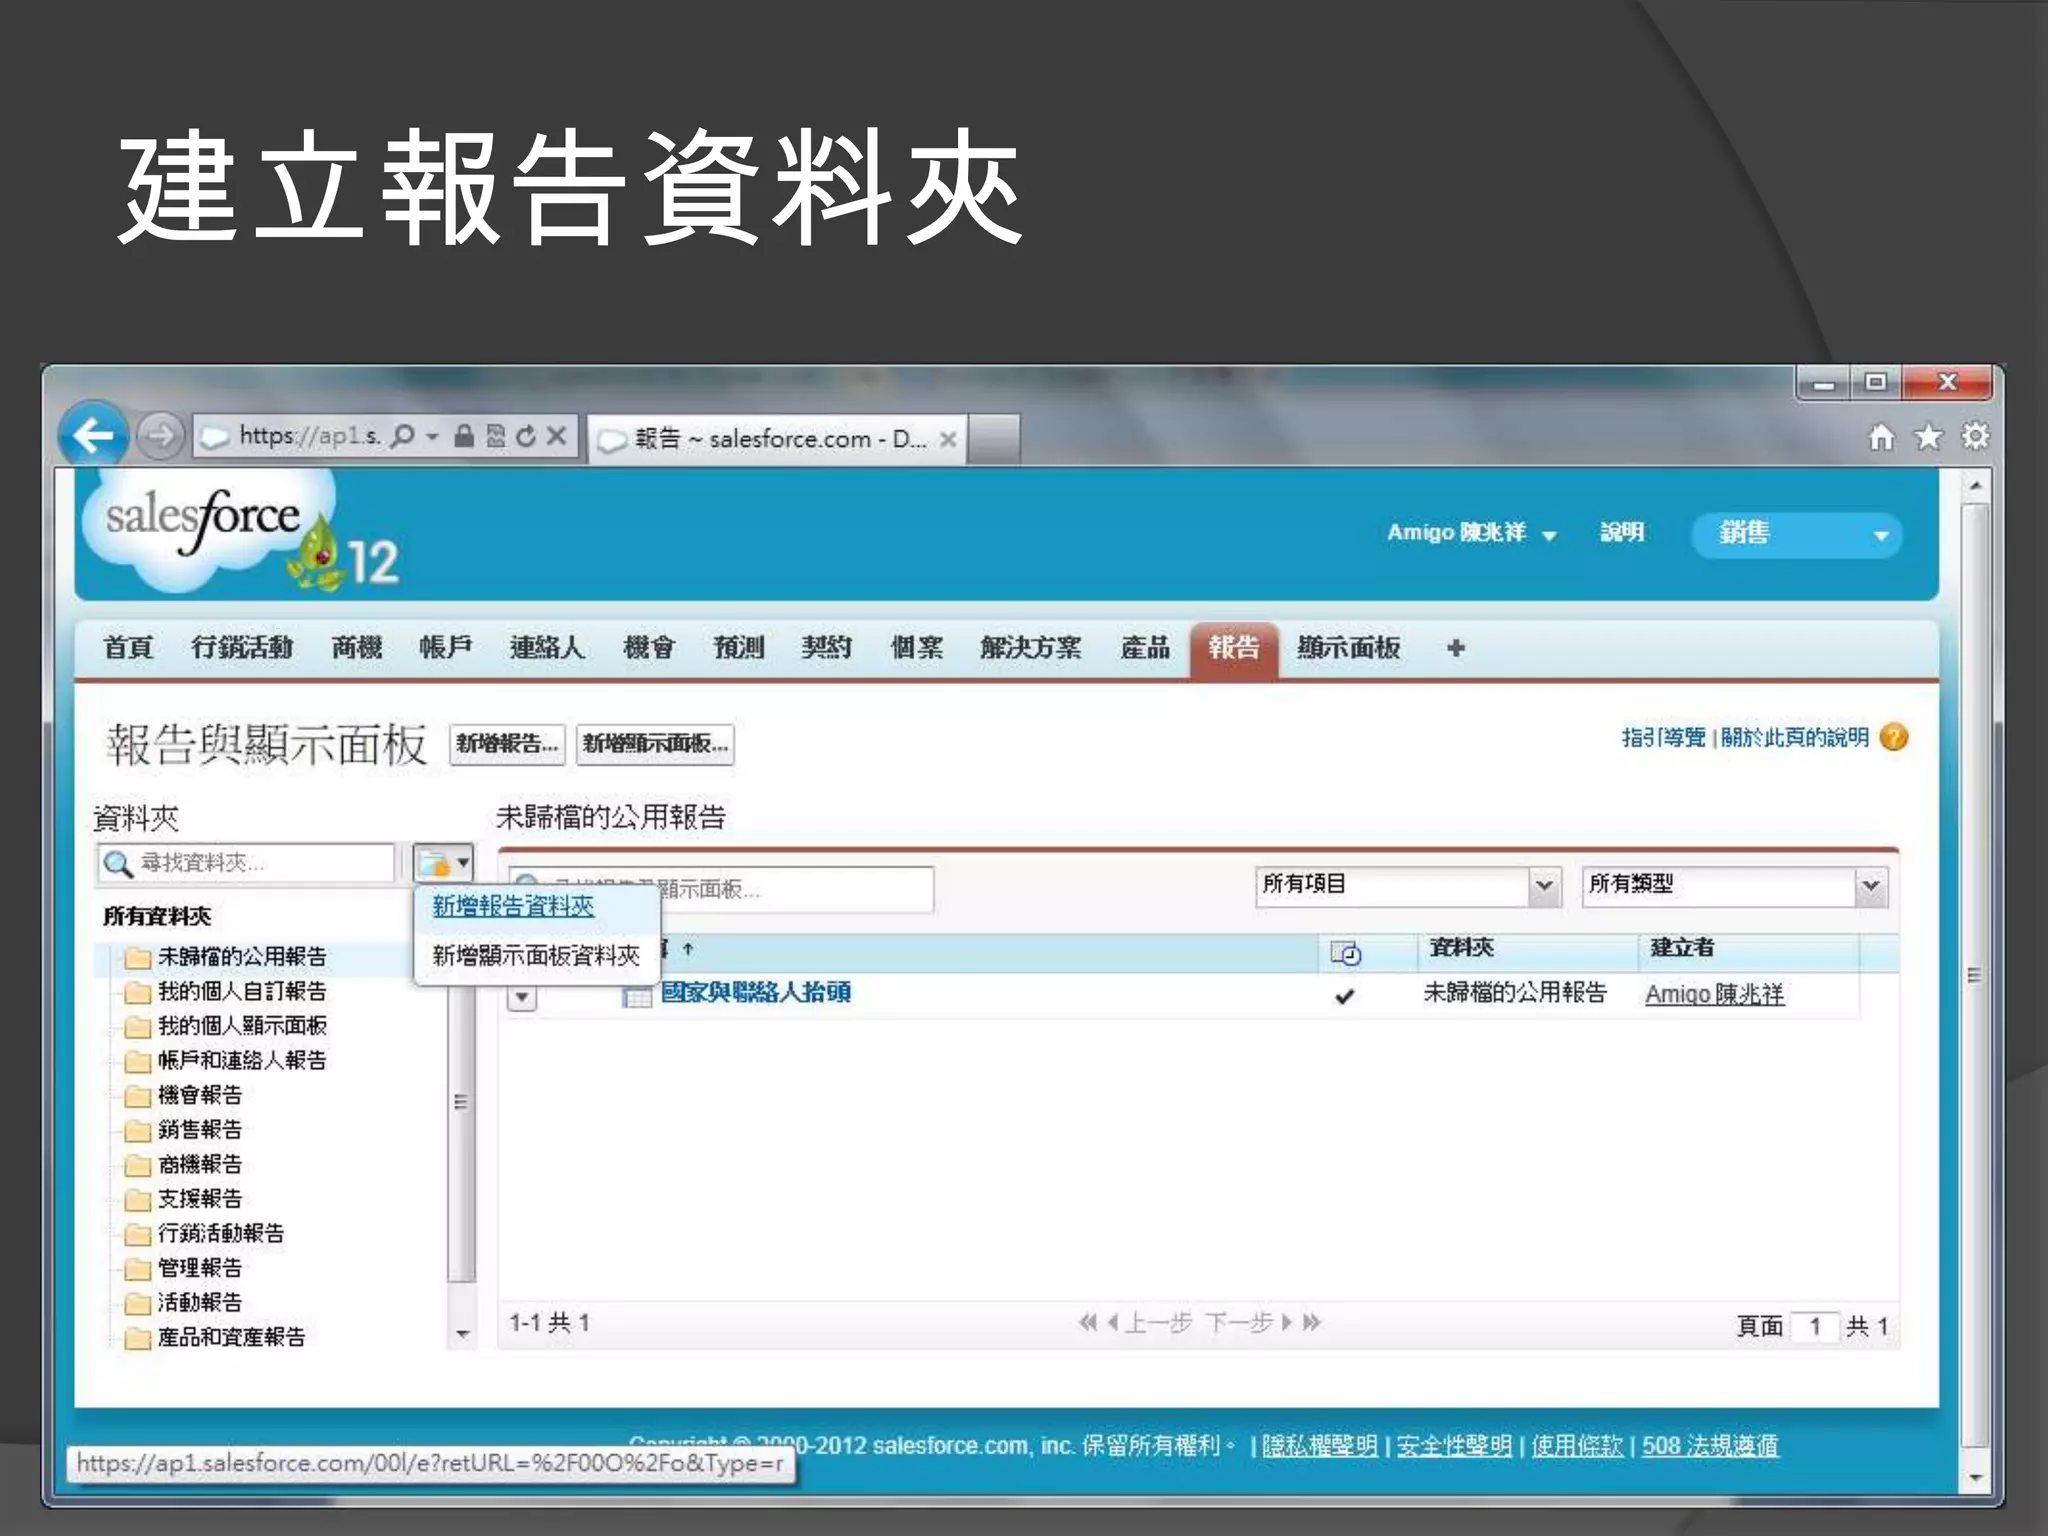The width and height of the screenshot is (2048, 1536).
Task: Click the address bar search magnifier icon
Action: pyautogui.click(x=402, y=436)
